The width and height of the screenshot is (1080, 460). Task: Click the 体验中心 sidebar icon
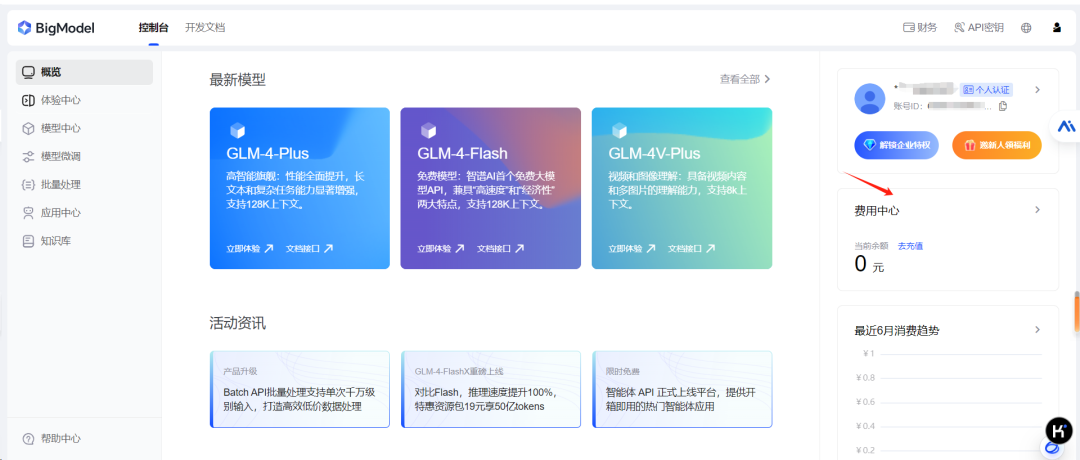[28, 100]
